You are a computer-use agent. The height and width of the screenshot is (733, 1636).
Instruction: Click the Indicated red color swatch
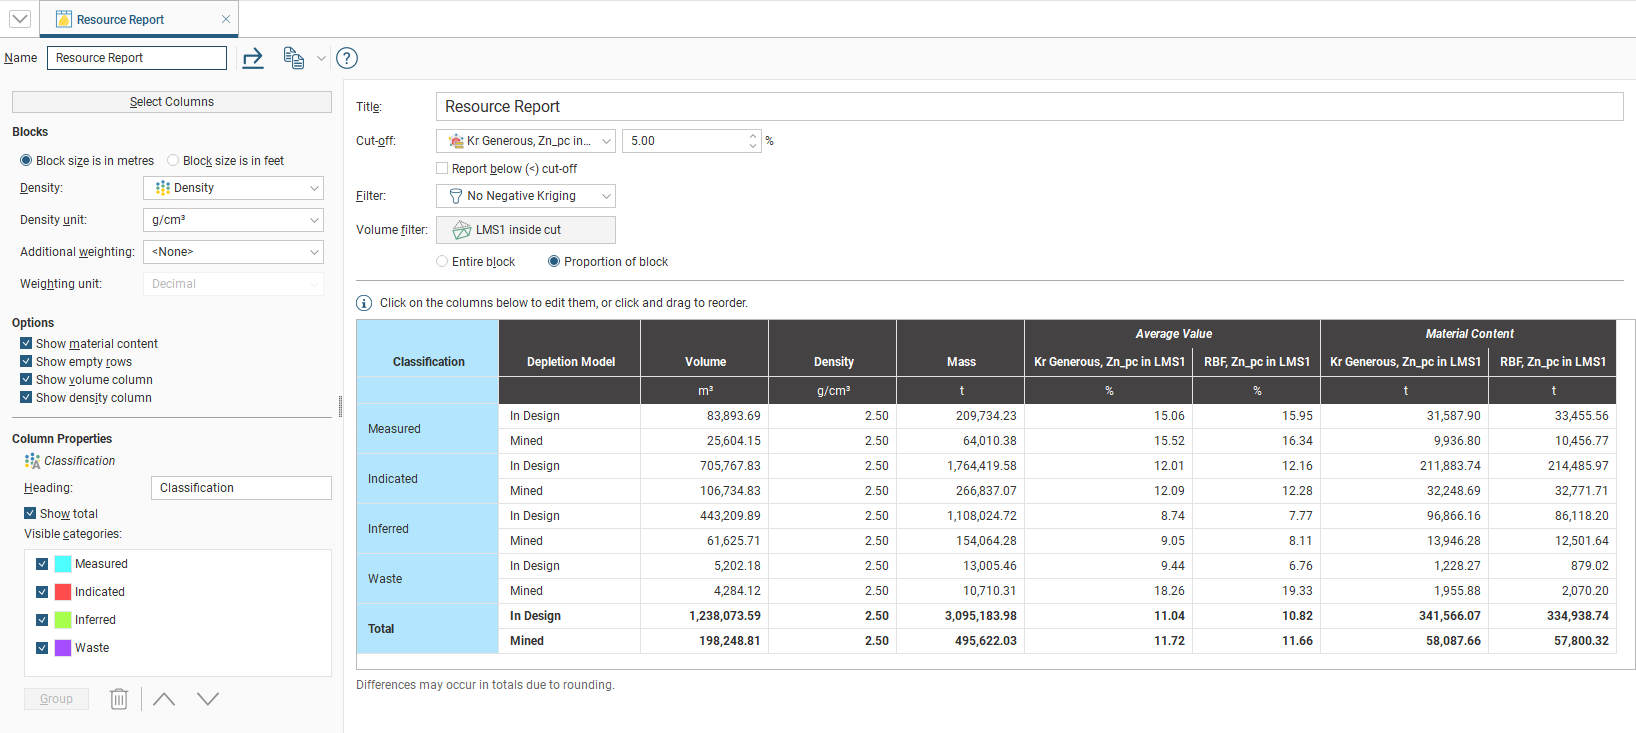[63, 592]
